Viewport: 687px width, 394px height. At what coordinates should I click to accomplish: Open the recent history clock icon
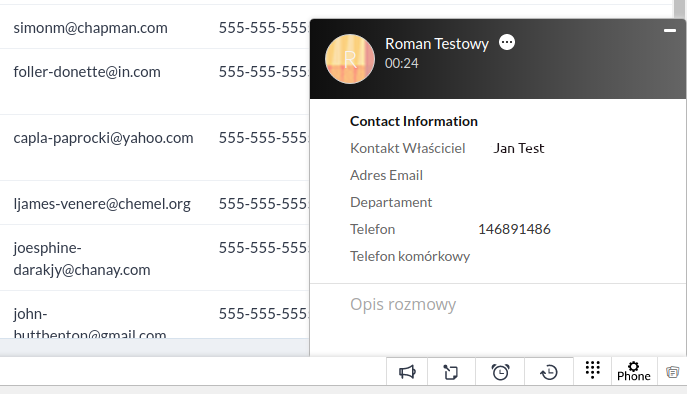pos(549,372)
